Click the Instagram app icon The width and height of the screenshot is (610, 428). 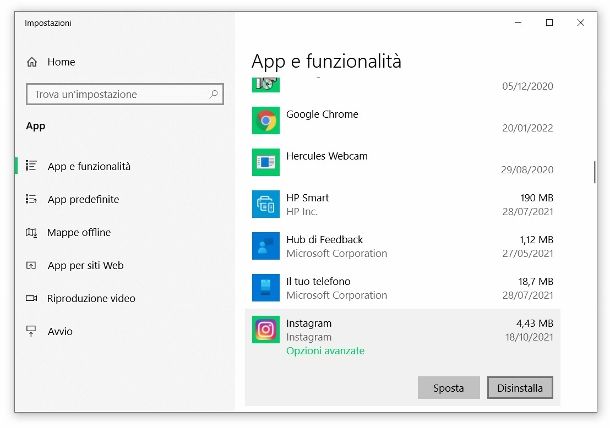pos(266,330)
